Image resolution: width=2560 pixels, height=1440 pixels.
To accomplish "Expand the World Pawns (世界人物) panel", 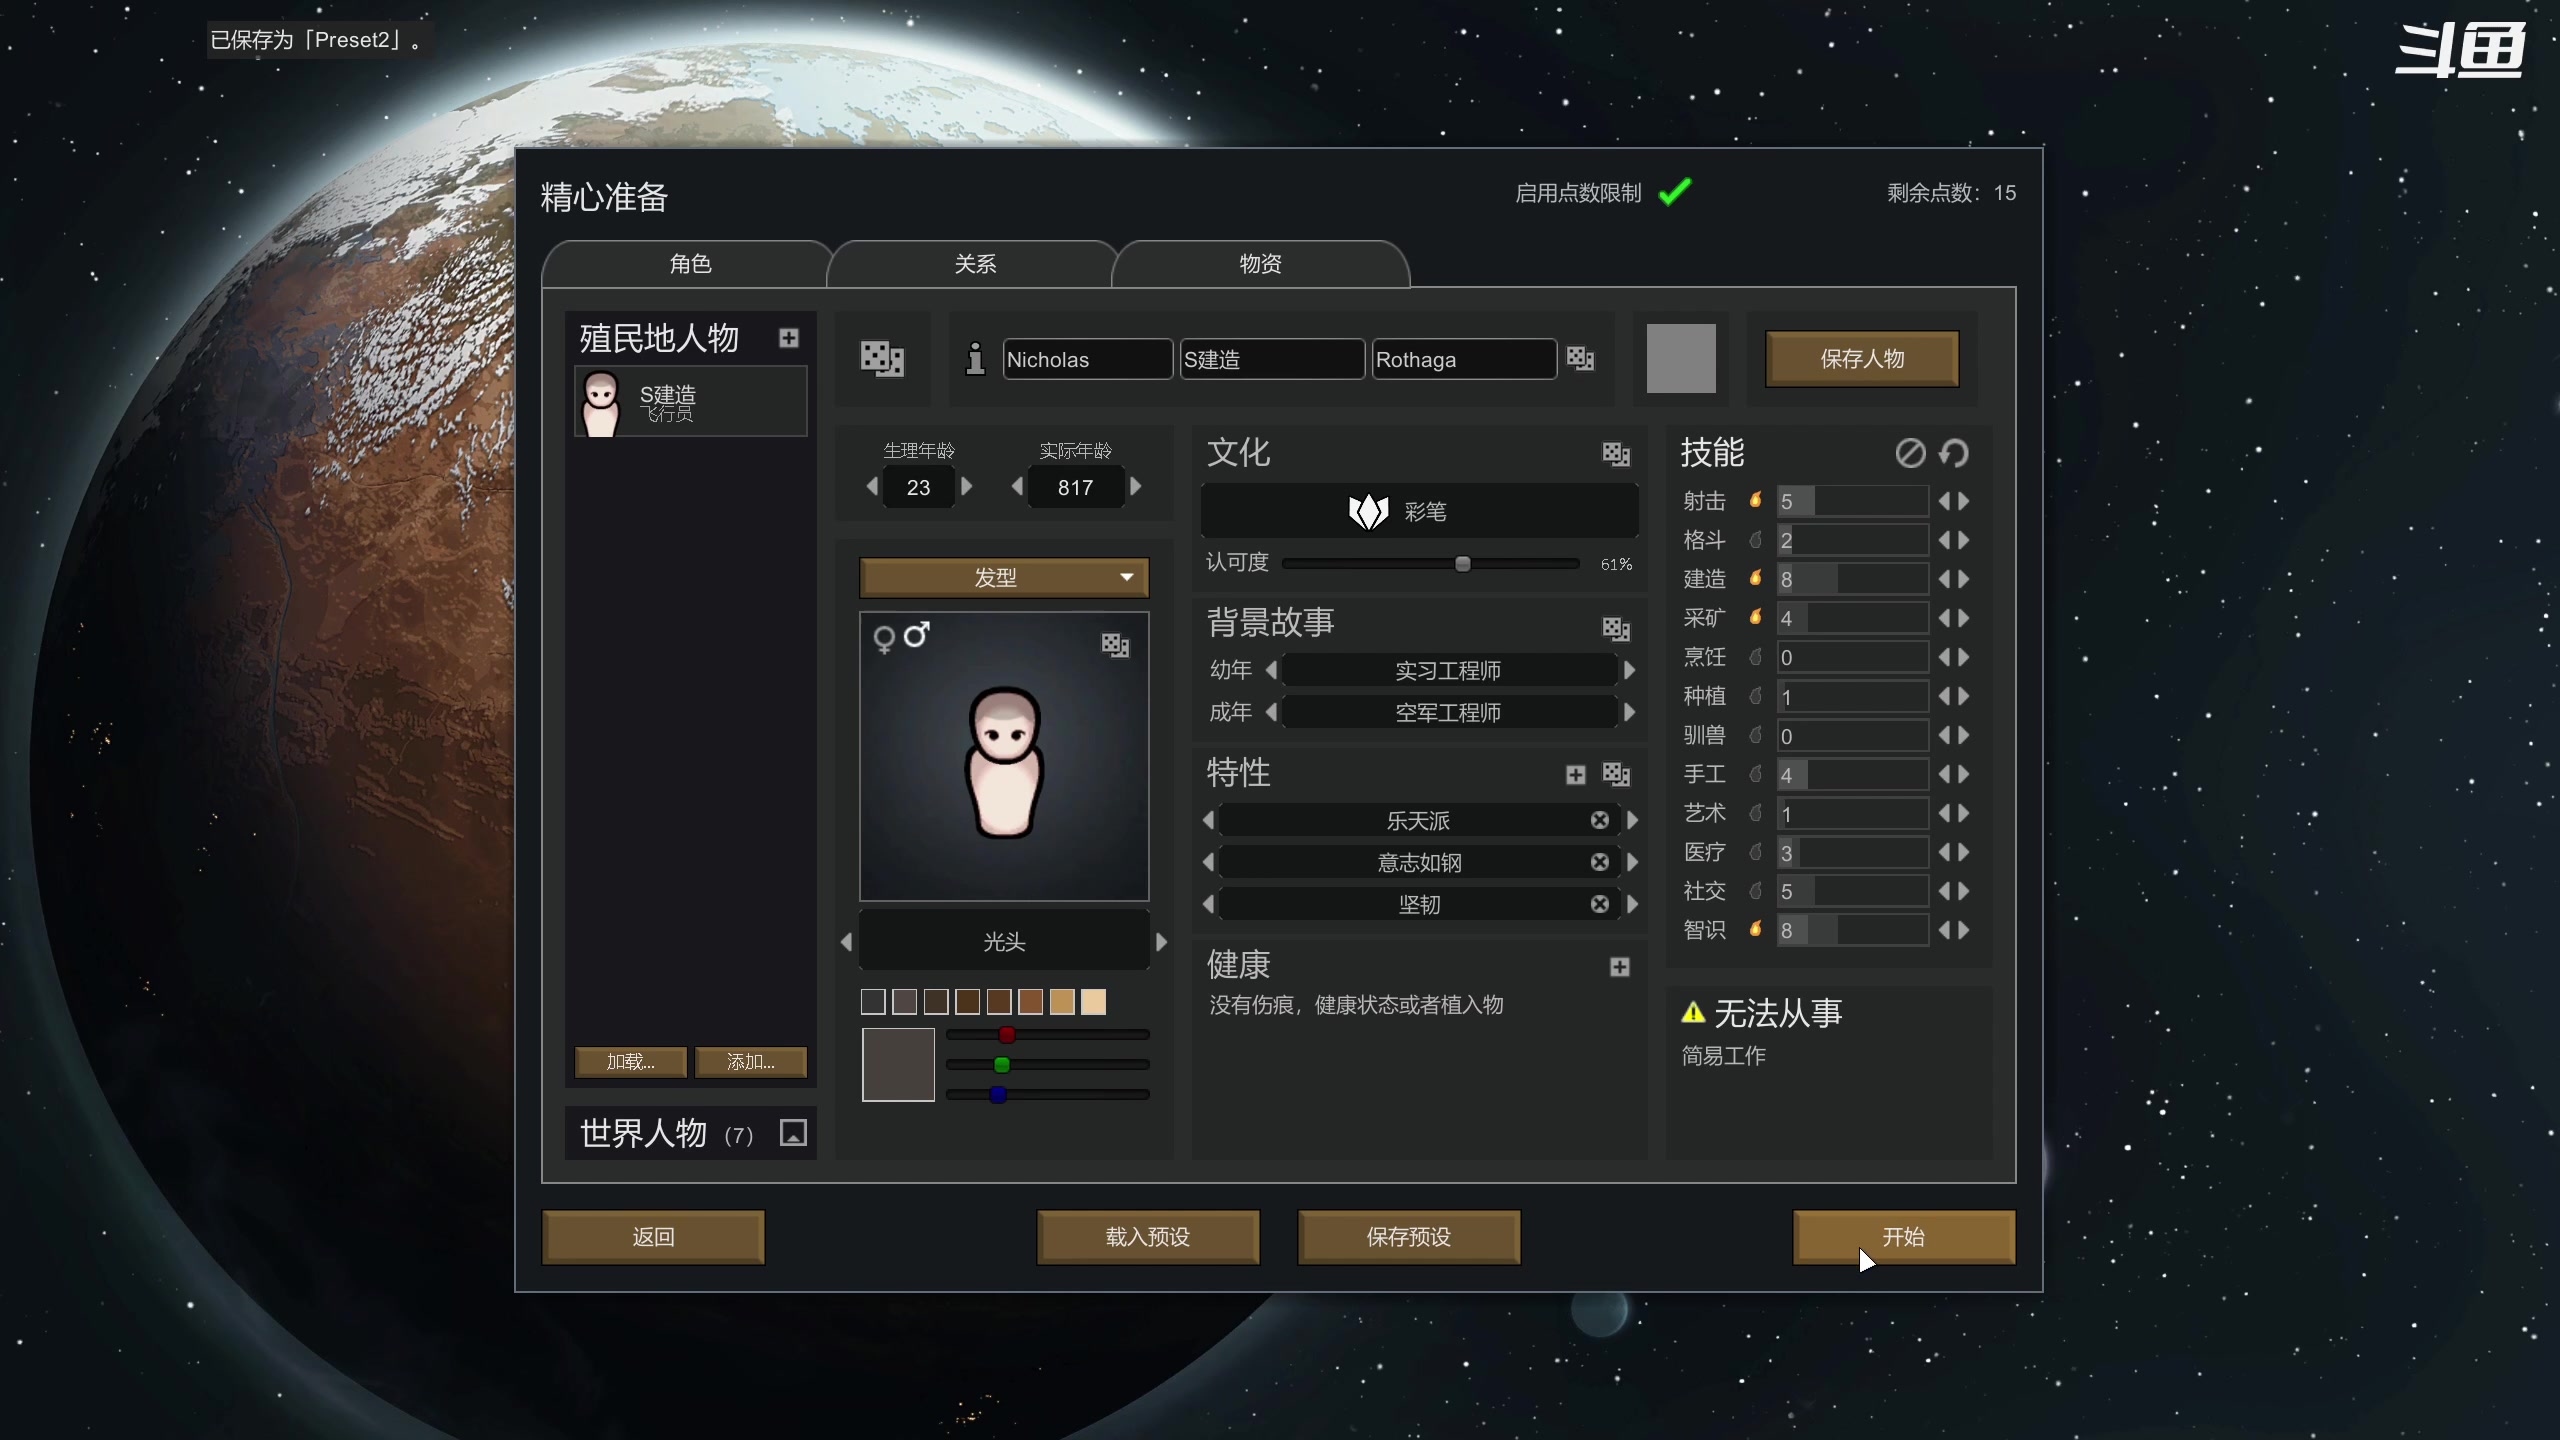I will point(793,1133).
